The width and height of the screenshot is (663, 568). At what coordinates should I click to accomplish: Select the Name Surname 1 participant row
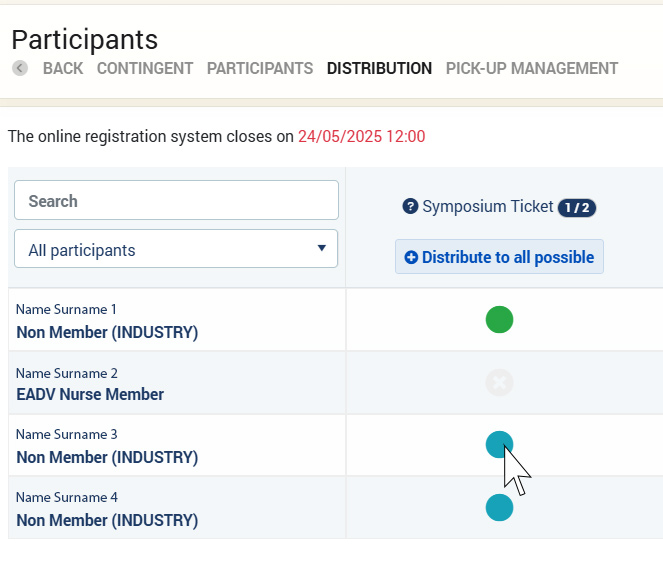coord(107,321)
